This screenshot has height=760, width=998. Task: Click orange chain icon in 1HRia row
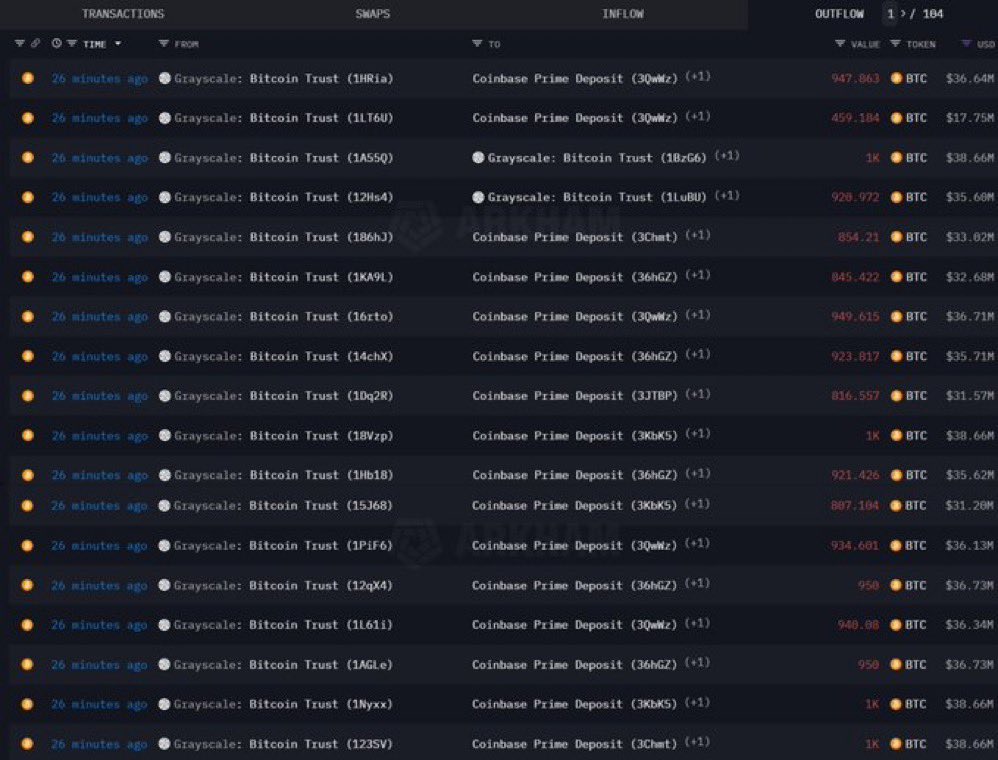[27, 78]
